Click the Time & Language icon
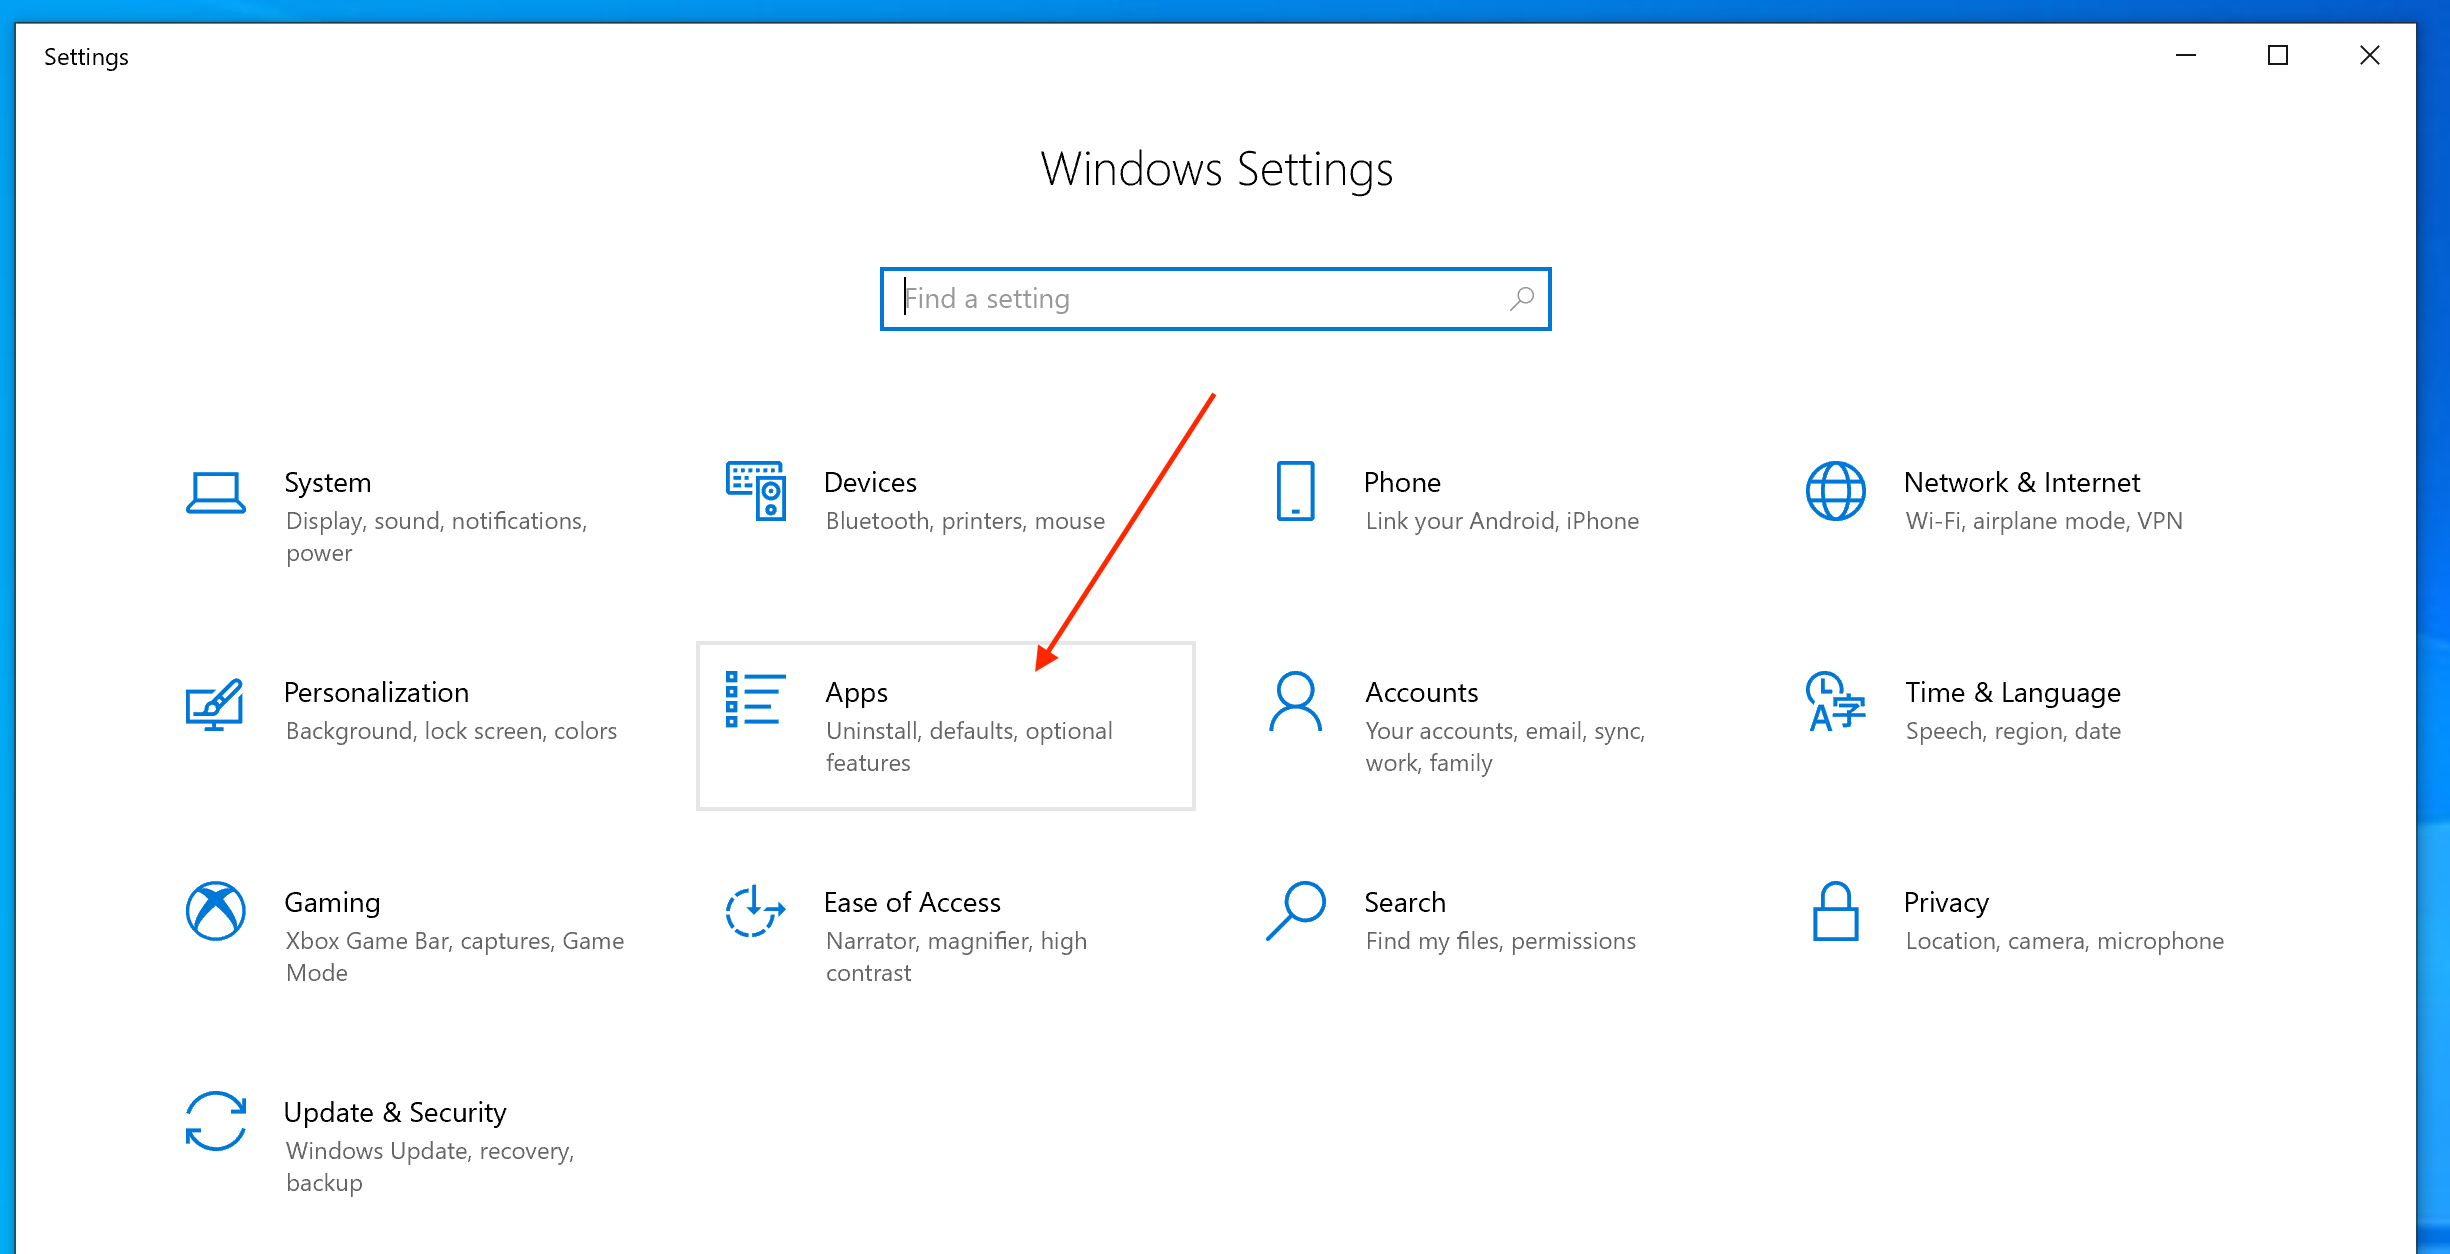 point(1835,702)
